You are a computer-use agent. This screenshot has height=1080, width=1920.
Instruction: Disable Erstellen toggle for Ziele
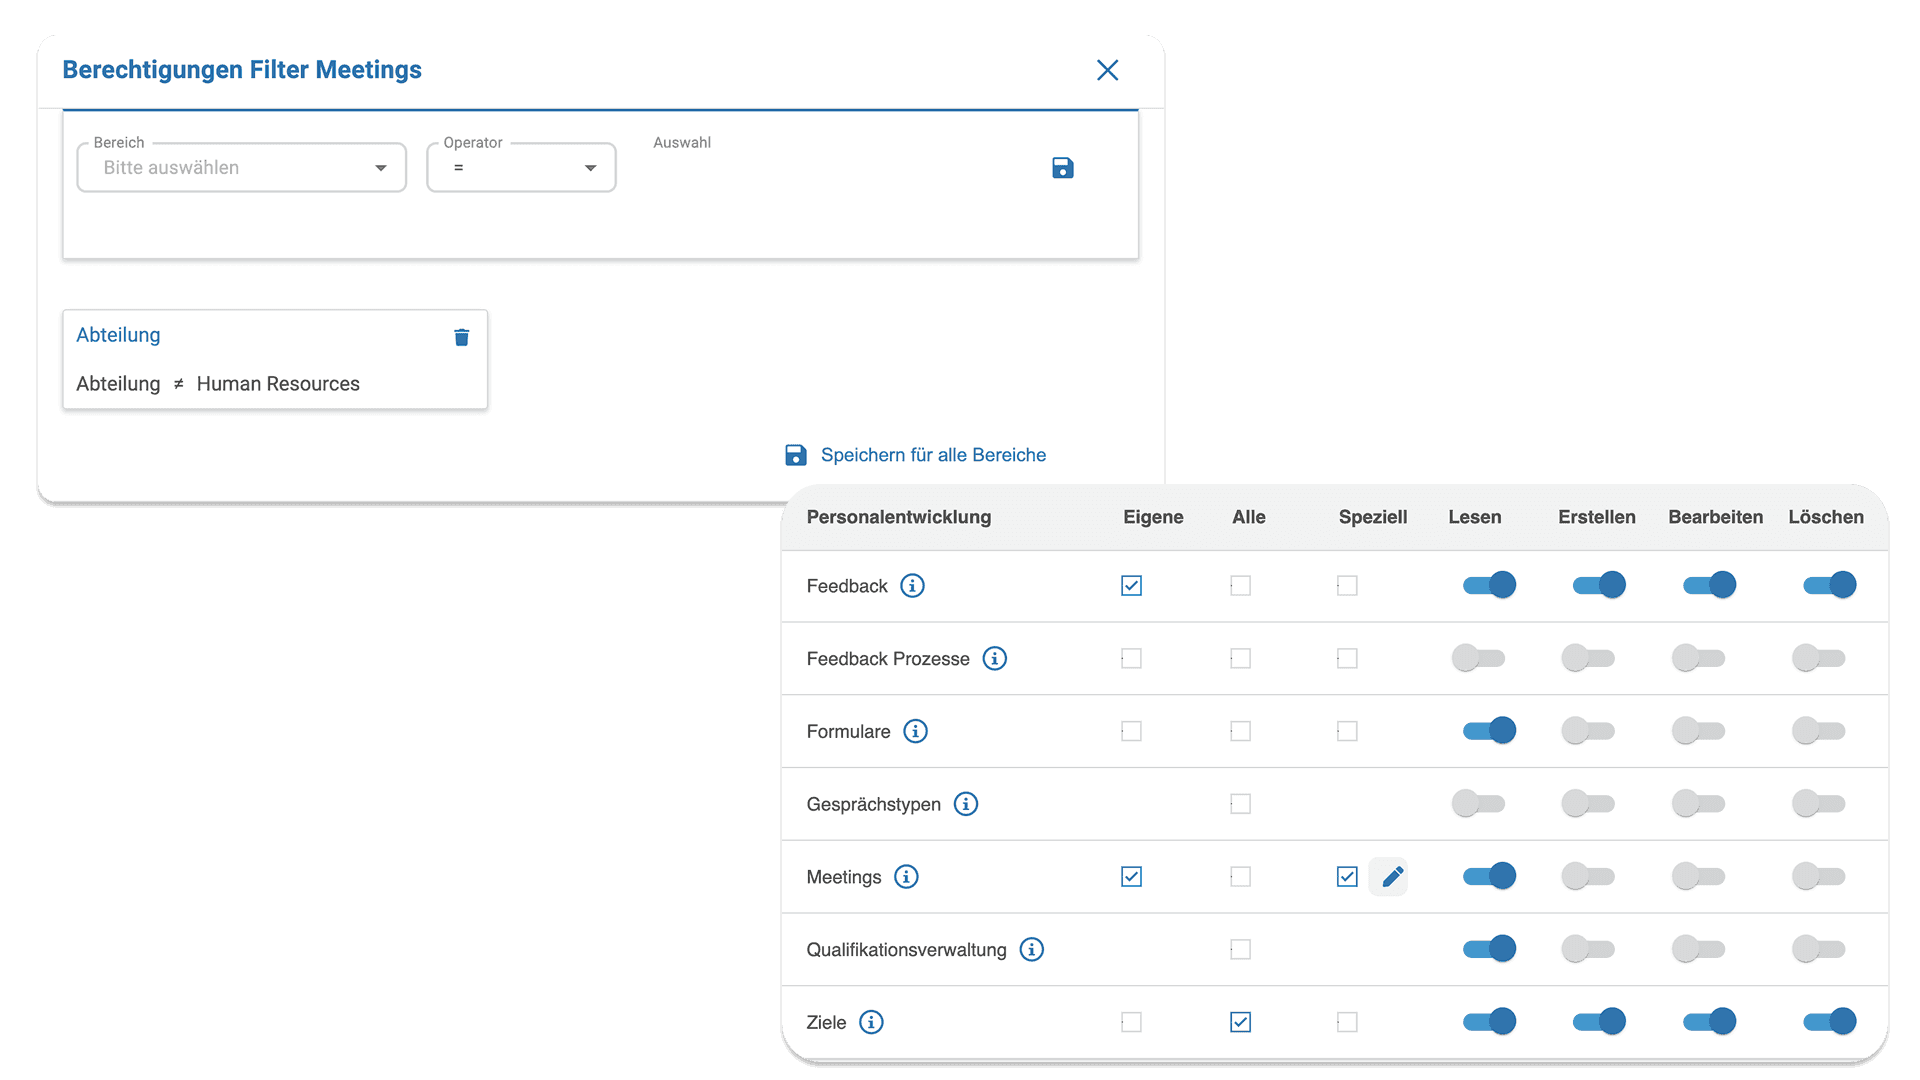pos(1599,1021)
